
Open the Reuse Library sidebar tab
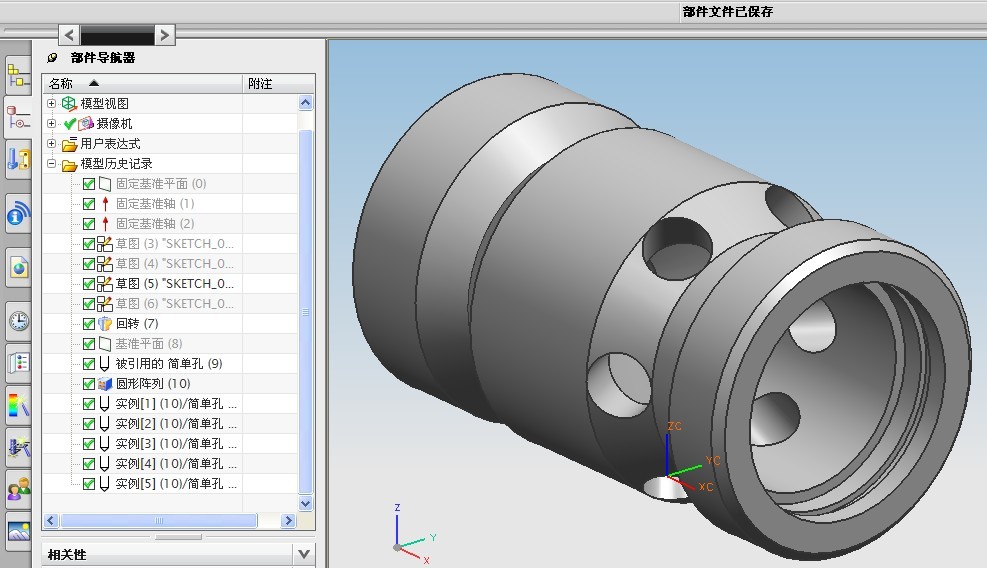point(18,159)
